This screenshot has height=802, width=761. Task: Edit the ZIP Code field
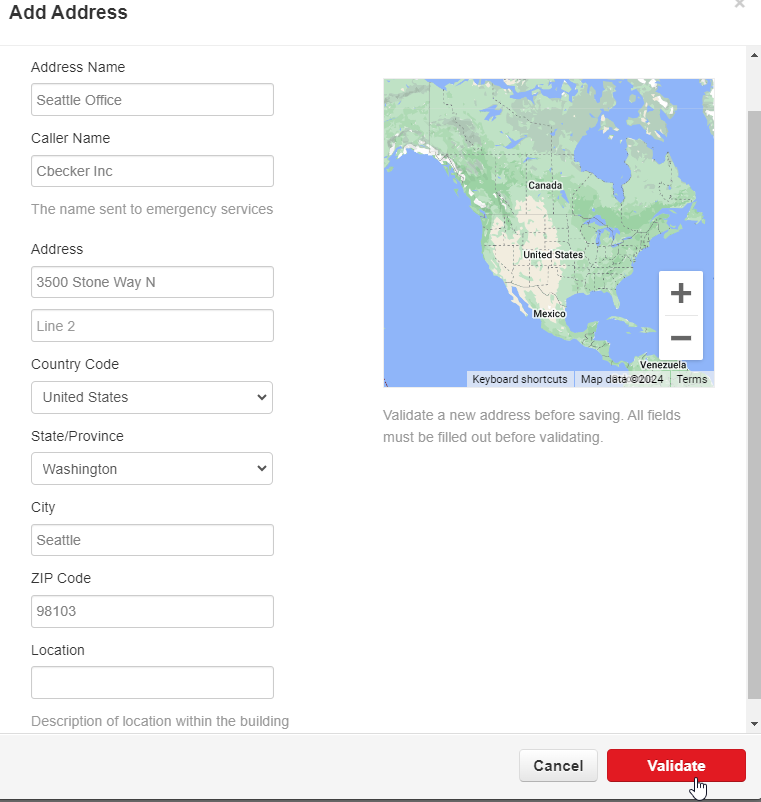point(152,612)
